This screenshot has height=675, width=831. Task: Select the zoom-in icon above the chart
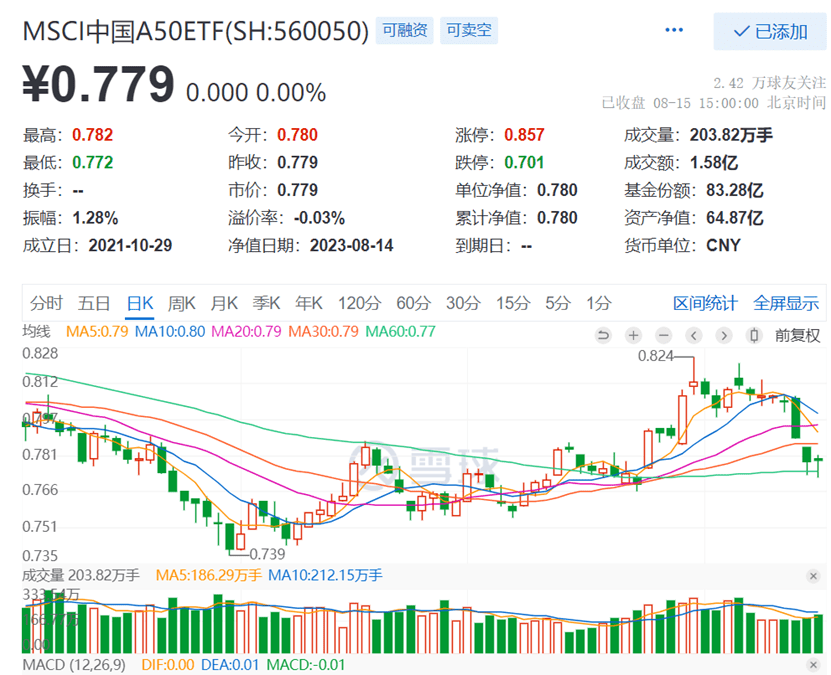pyautogui.click(x=633, y=335)
